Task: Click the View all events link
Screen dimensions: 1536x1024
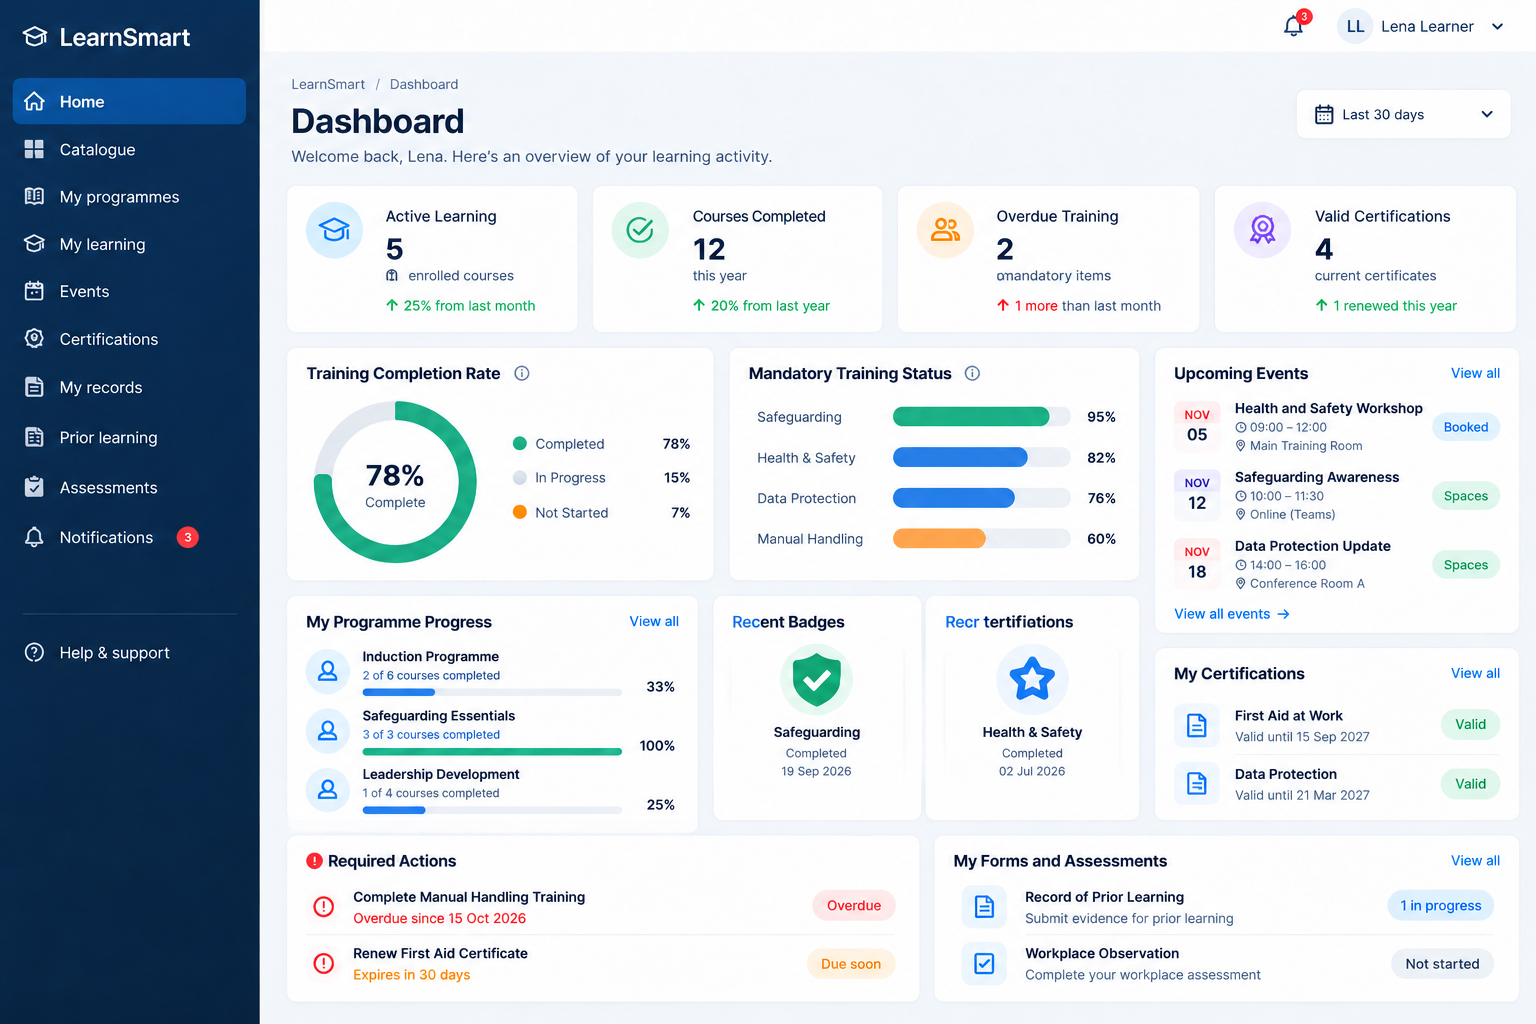Action: 1232,614
